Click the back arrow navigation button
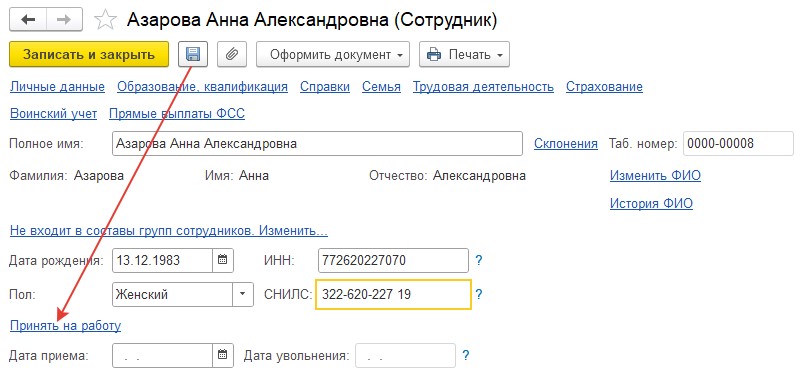The height and width of the screenshot is (370, 800). click(x=28, y=20)
